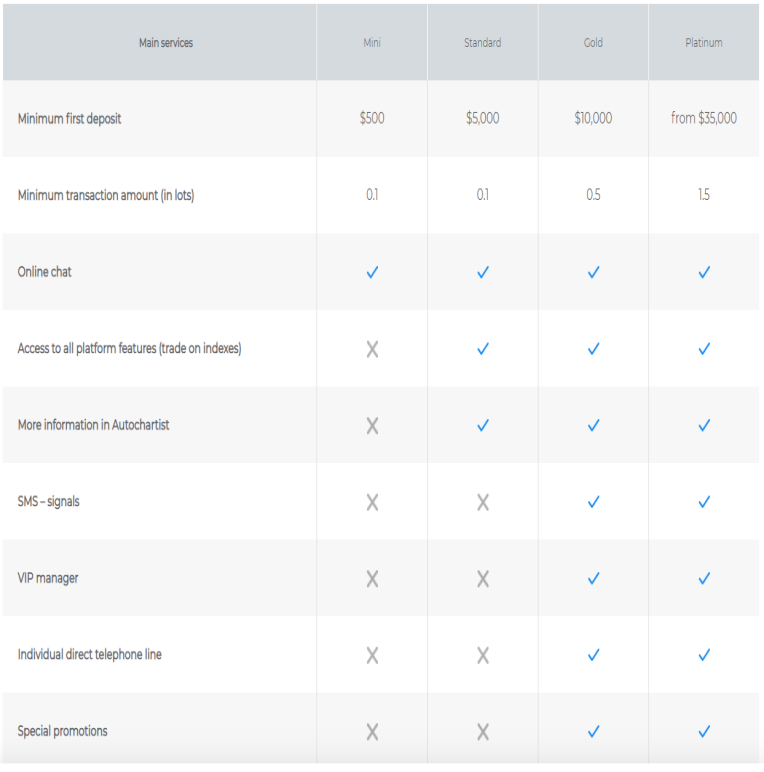Click Special promotions X under Standard

pos(483,731)
